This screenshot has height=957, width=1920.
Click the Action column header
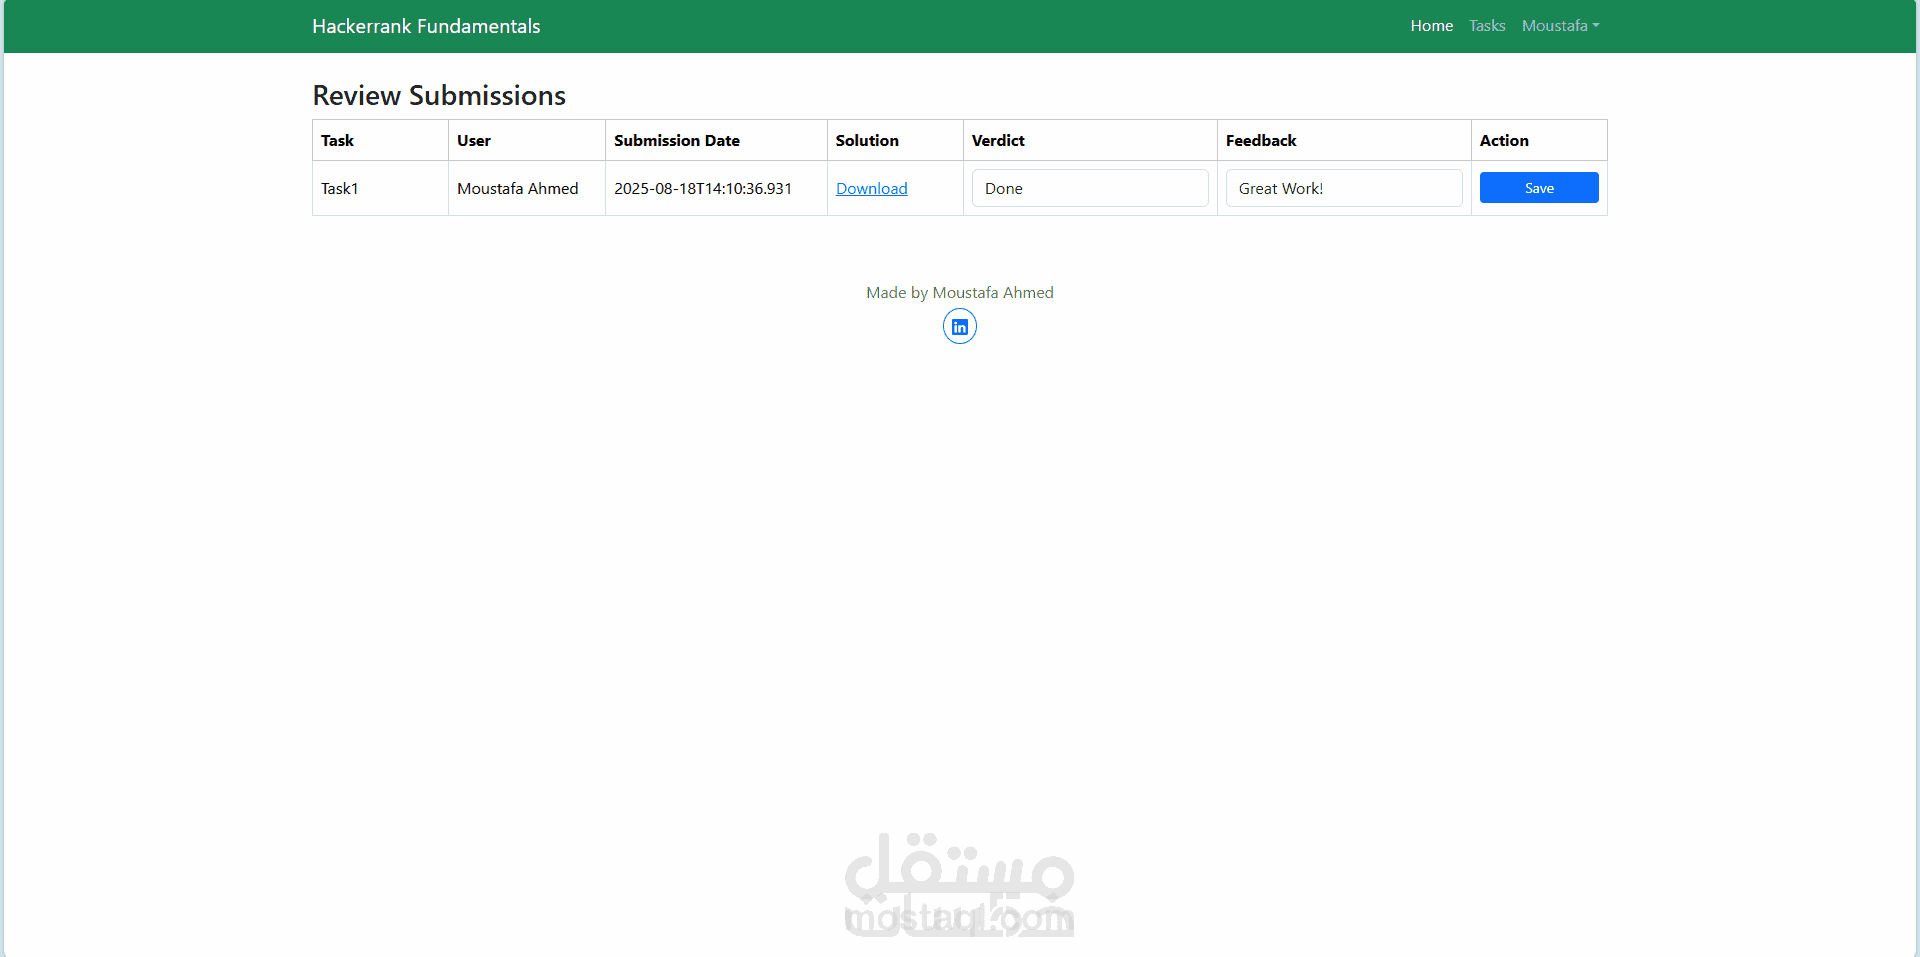(1539, 140)
